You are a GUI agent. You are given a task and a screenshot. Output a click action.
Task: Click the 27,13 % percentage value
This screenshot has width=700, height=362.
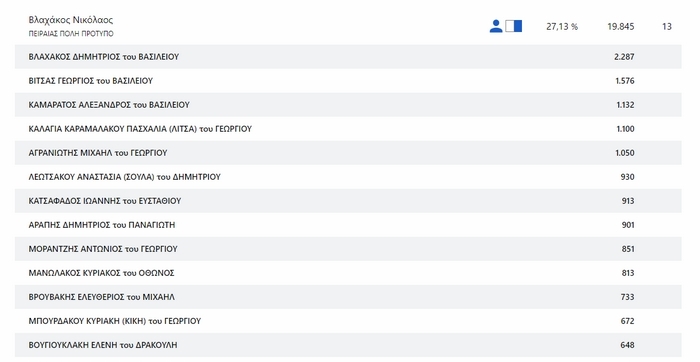(562, 26)
